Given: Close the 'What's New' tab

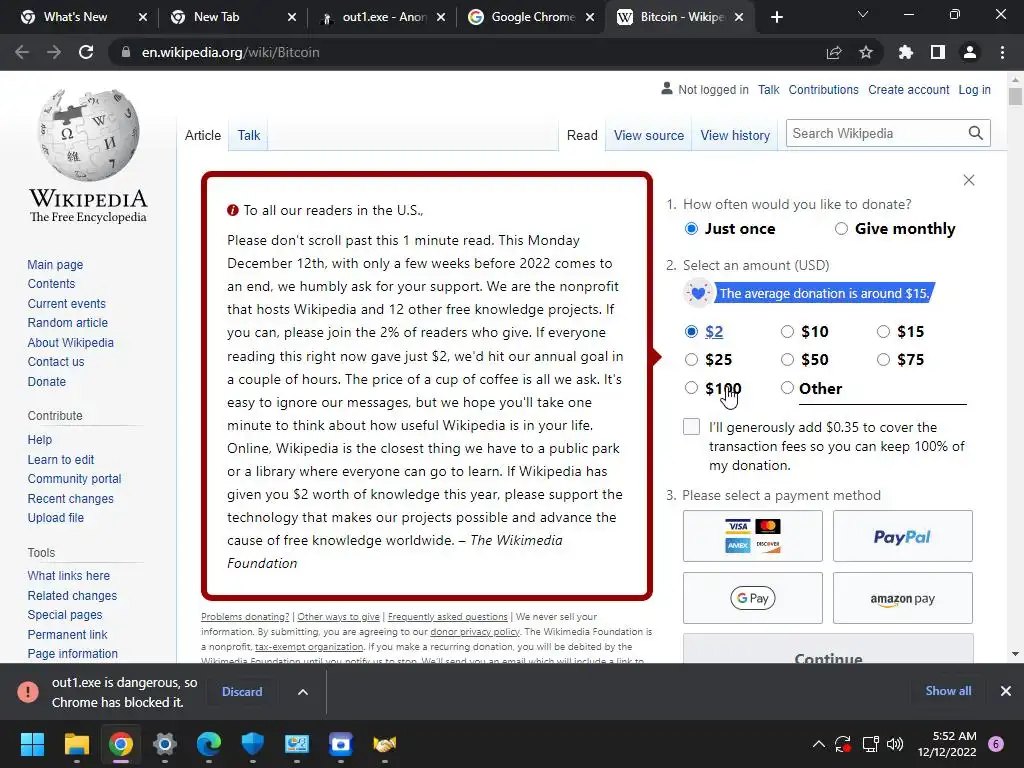Looking at the screenshot, I should (x=142, y=17).
